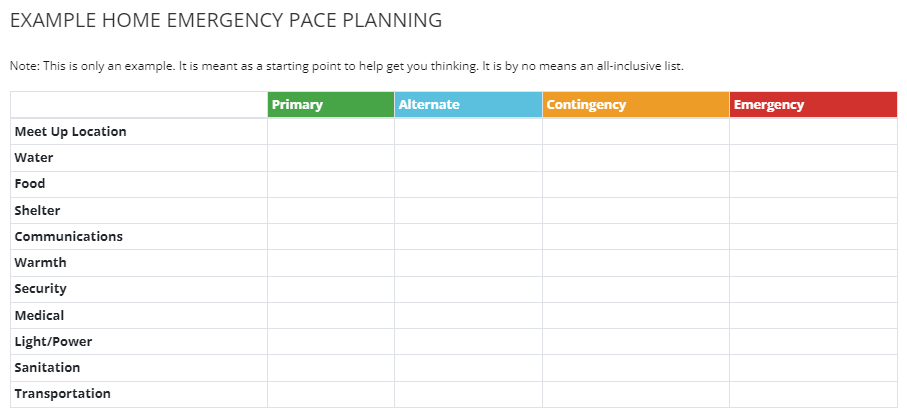
Task: Click the green Primary column header
Action: click(x=331, y=105)
